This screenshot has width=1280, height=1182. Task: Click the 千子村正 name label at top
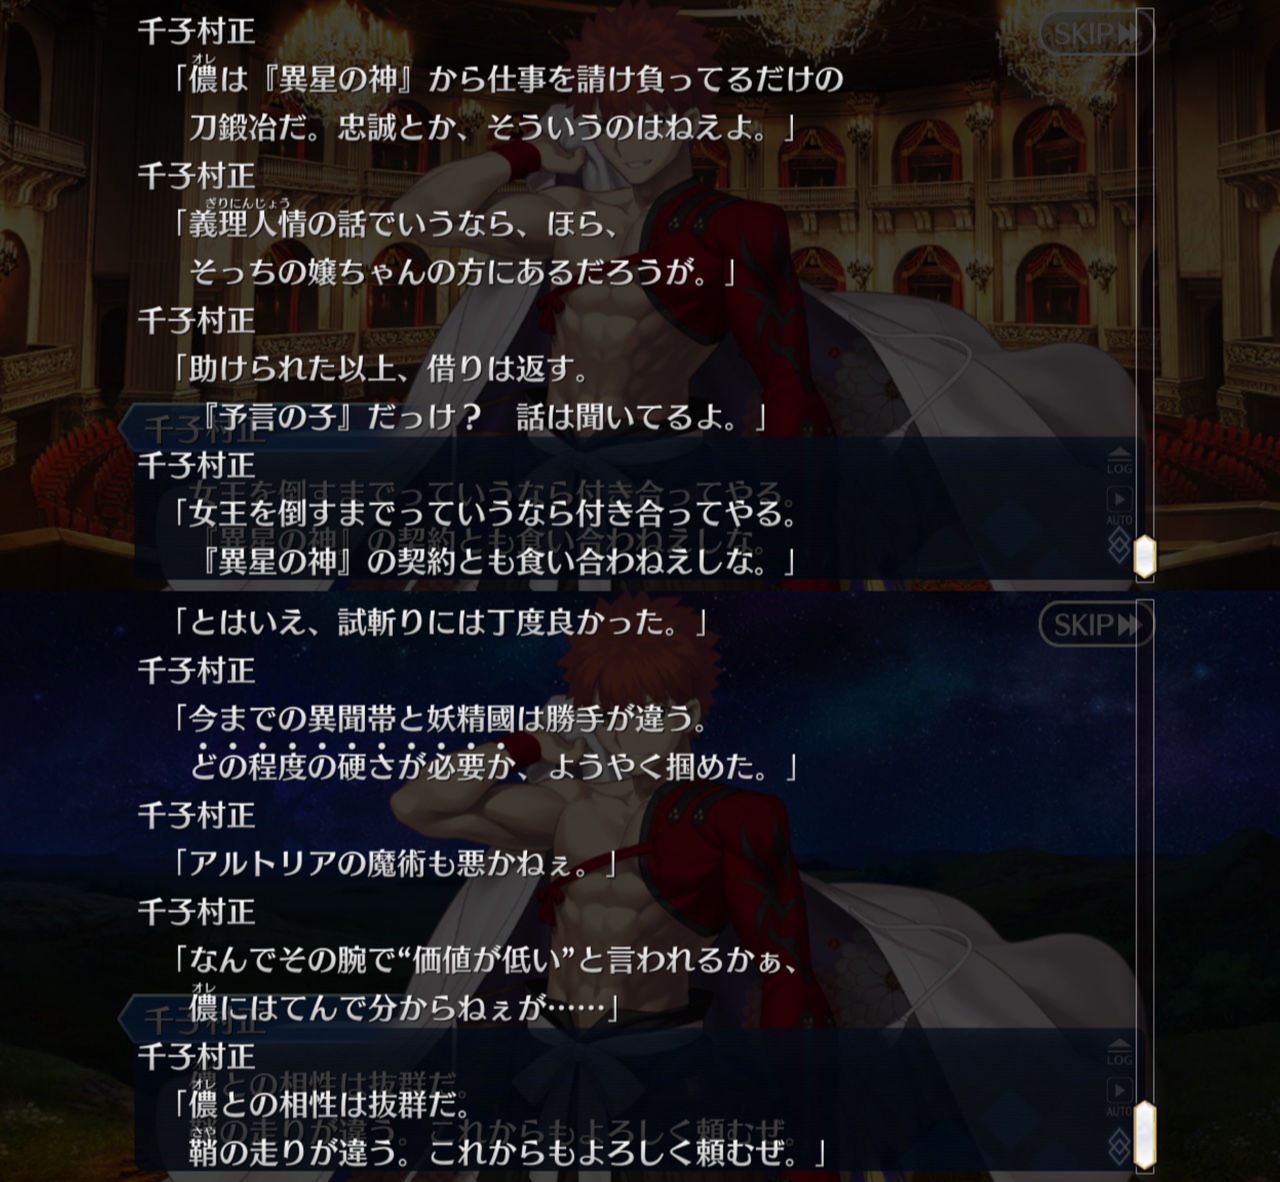197,30
